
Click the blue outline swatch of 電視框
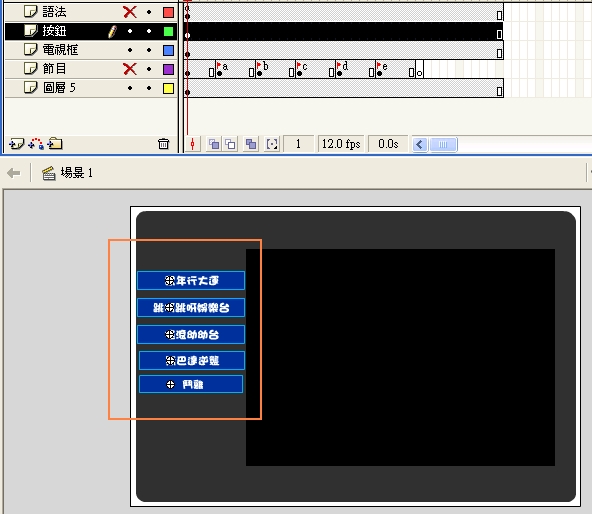[168, 50]
